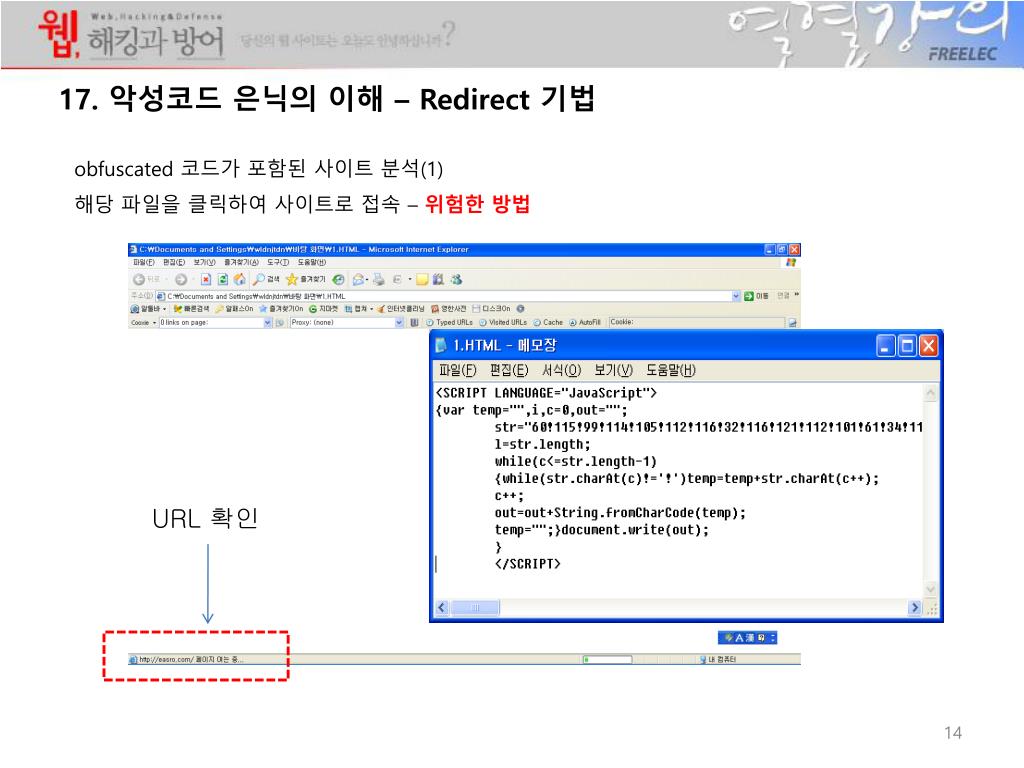Viewport: 1024px width, 768px height.
Task: Click the Refresh icon in IE toolbar
Action: click(223, 279)
